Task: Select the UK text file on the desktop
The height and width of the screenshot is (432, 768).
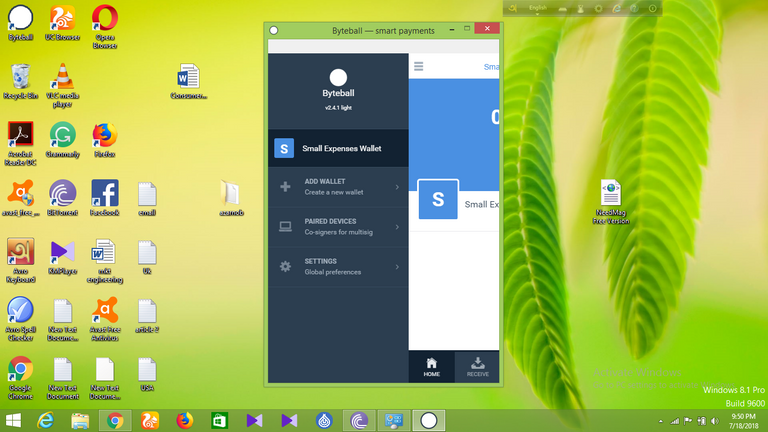Action: coord(147,257)
